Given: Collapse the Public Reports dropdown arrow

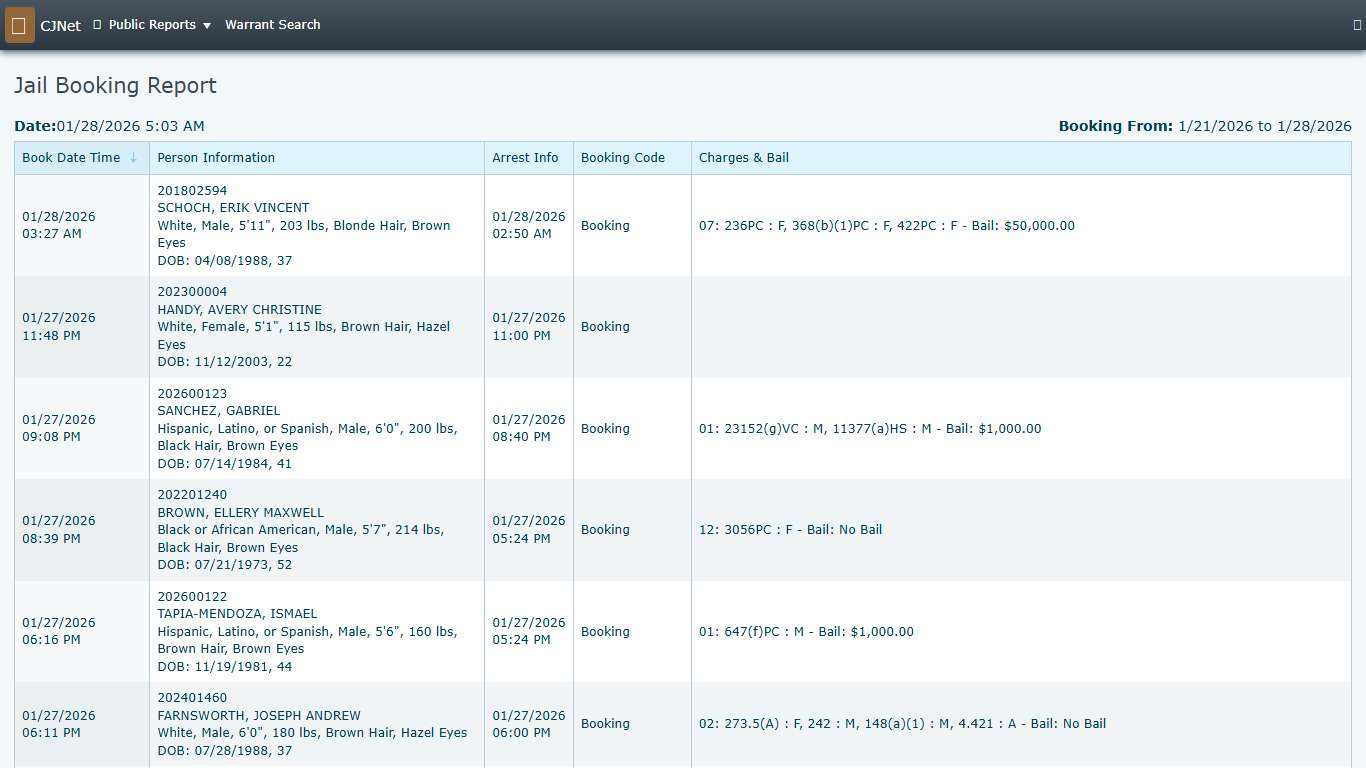Looking at the screenshot, I should (x=207, y=24).
